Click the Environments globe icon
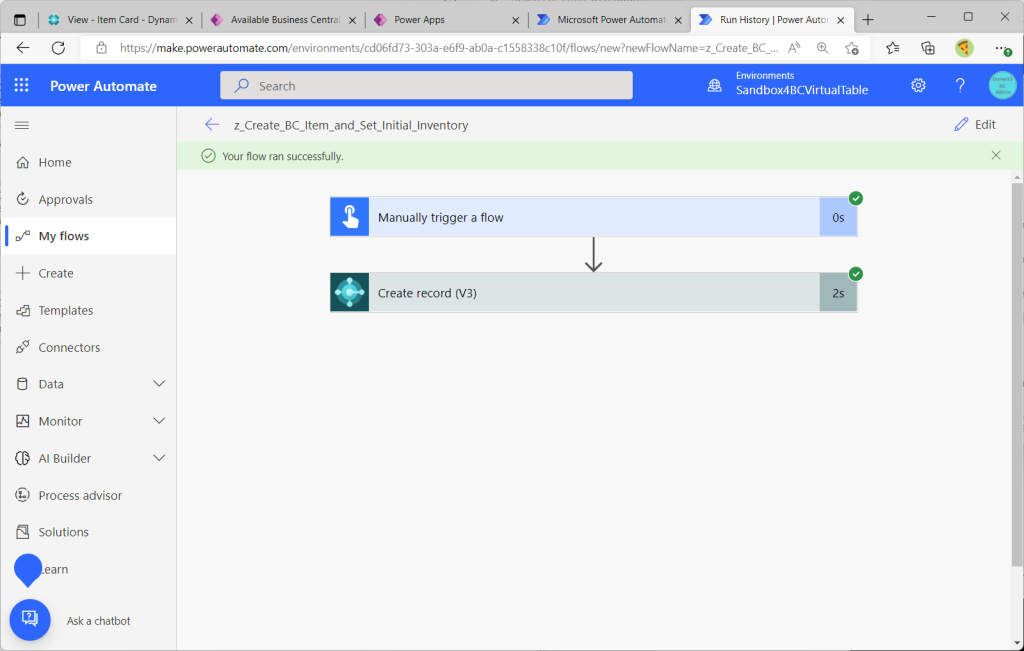The height and width of the screenshot is (651, 1024). coord(714,86)
